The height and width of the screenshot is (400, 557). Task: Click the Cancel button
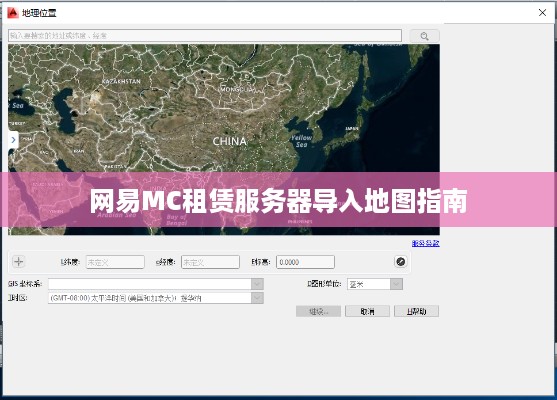(367, 311)
